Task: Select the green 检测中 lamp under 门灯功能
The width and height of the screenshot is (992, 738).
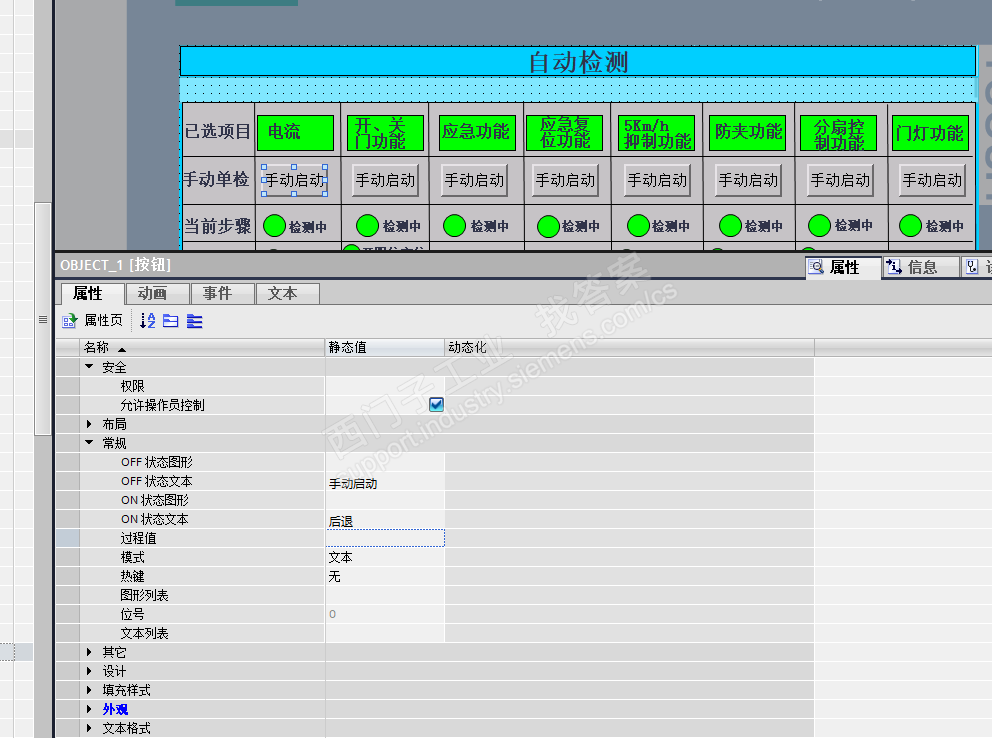Action: [910, 226]
